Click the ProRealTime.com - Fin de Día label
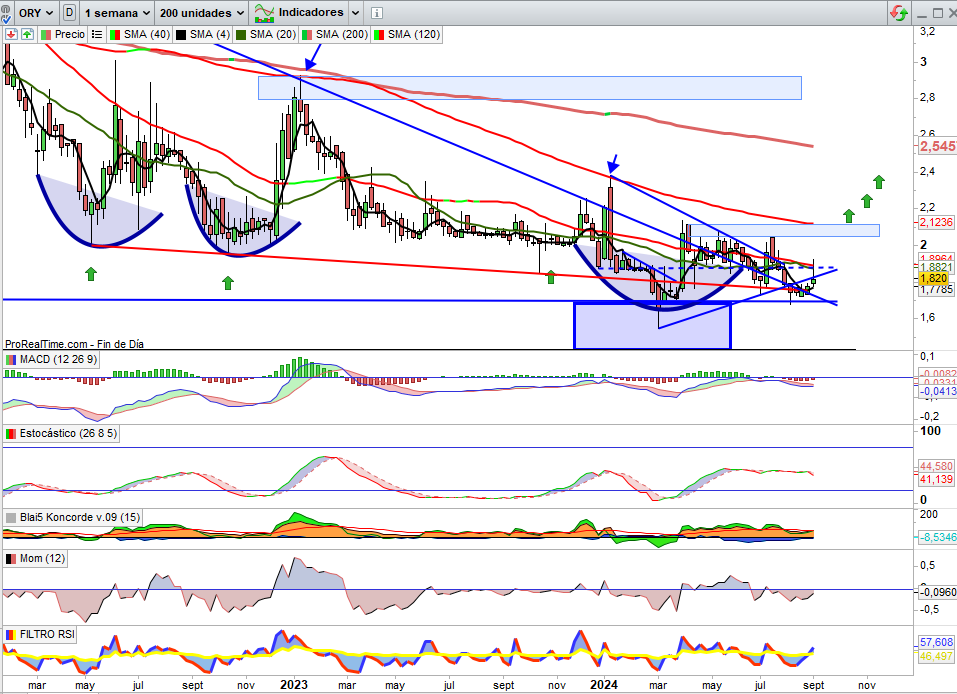The image size is (957, 694). (x=74, y=344)
